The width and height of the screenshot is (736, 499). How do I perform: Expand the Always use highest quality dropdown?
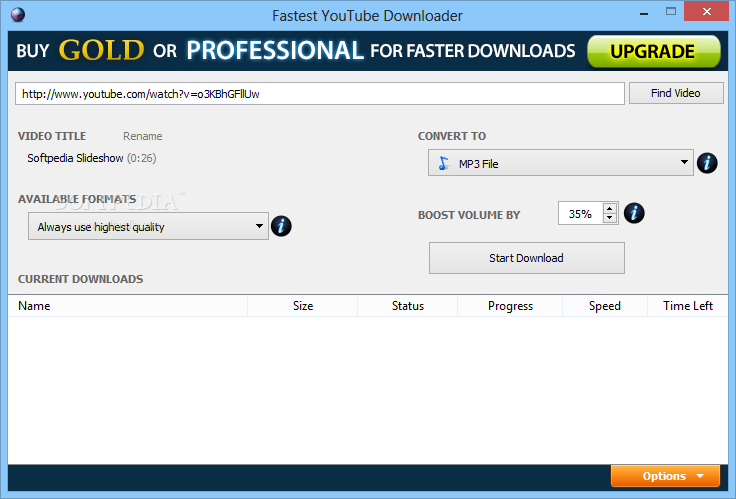point(148,226)
